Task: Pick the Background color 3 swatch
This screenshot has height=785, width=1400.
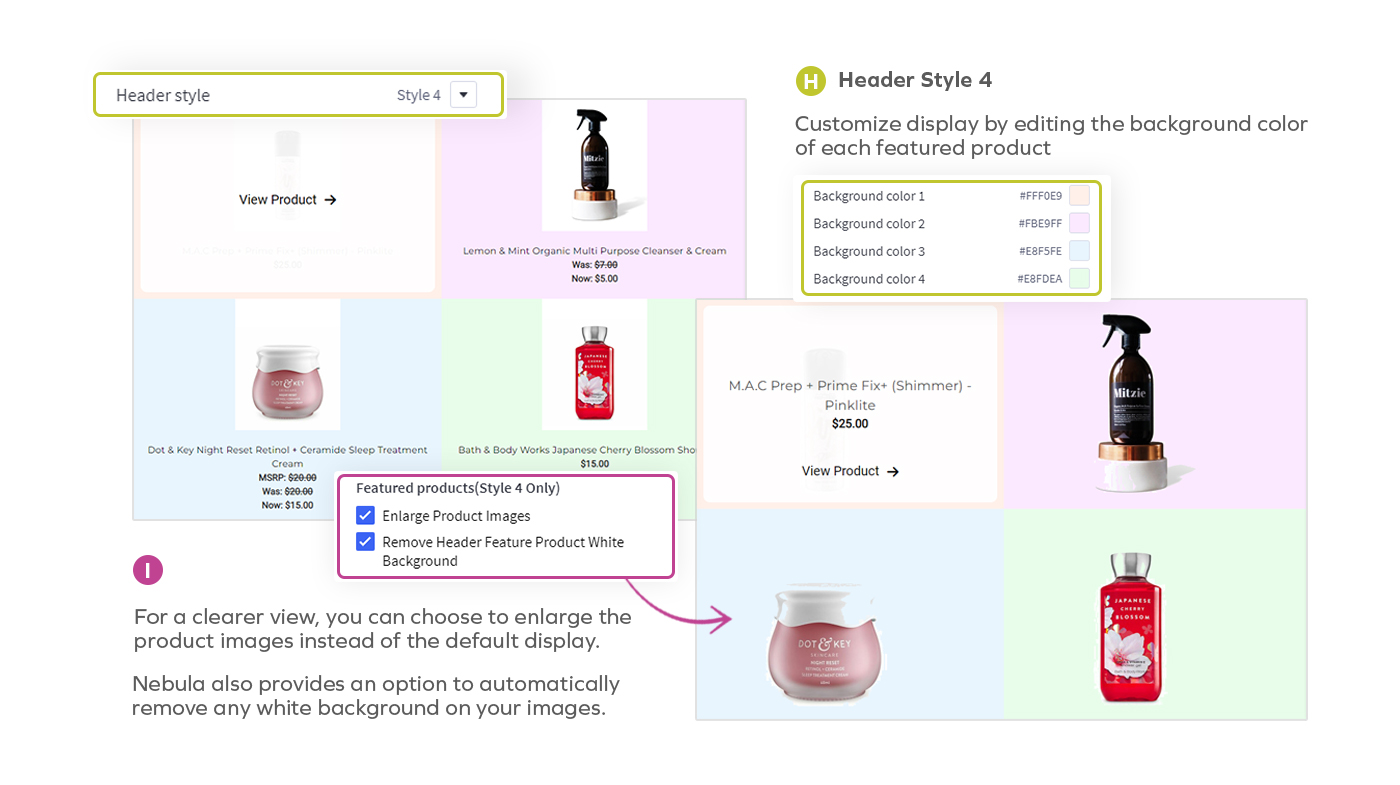Action: 1079,251
